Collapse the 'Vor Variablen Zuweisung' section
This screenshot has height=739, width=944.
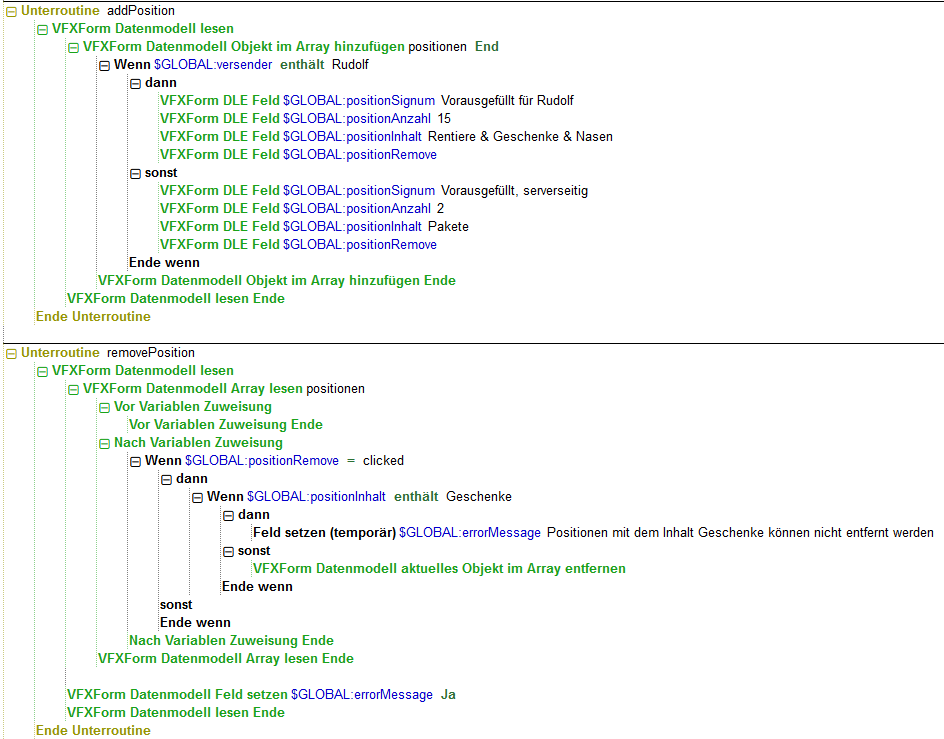coord(104,407)
